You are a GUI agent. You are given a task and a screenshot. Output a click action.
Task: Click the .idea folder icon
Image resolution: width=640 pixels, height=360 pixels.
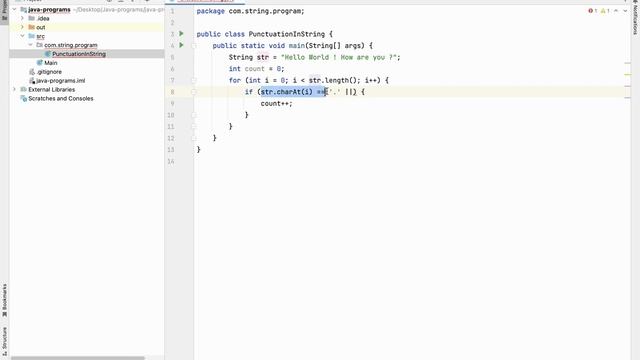[32, 18]
